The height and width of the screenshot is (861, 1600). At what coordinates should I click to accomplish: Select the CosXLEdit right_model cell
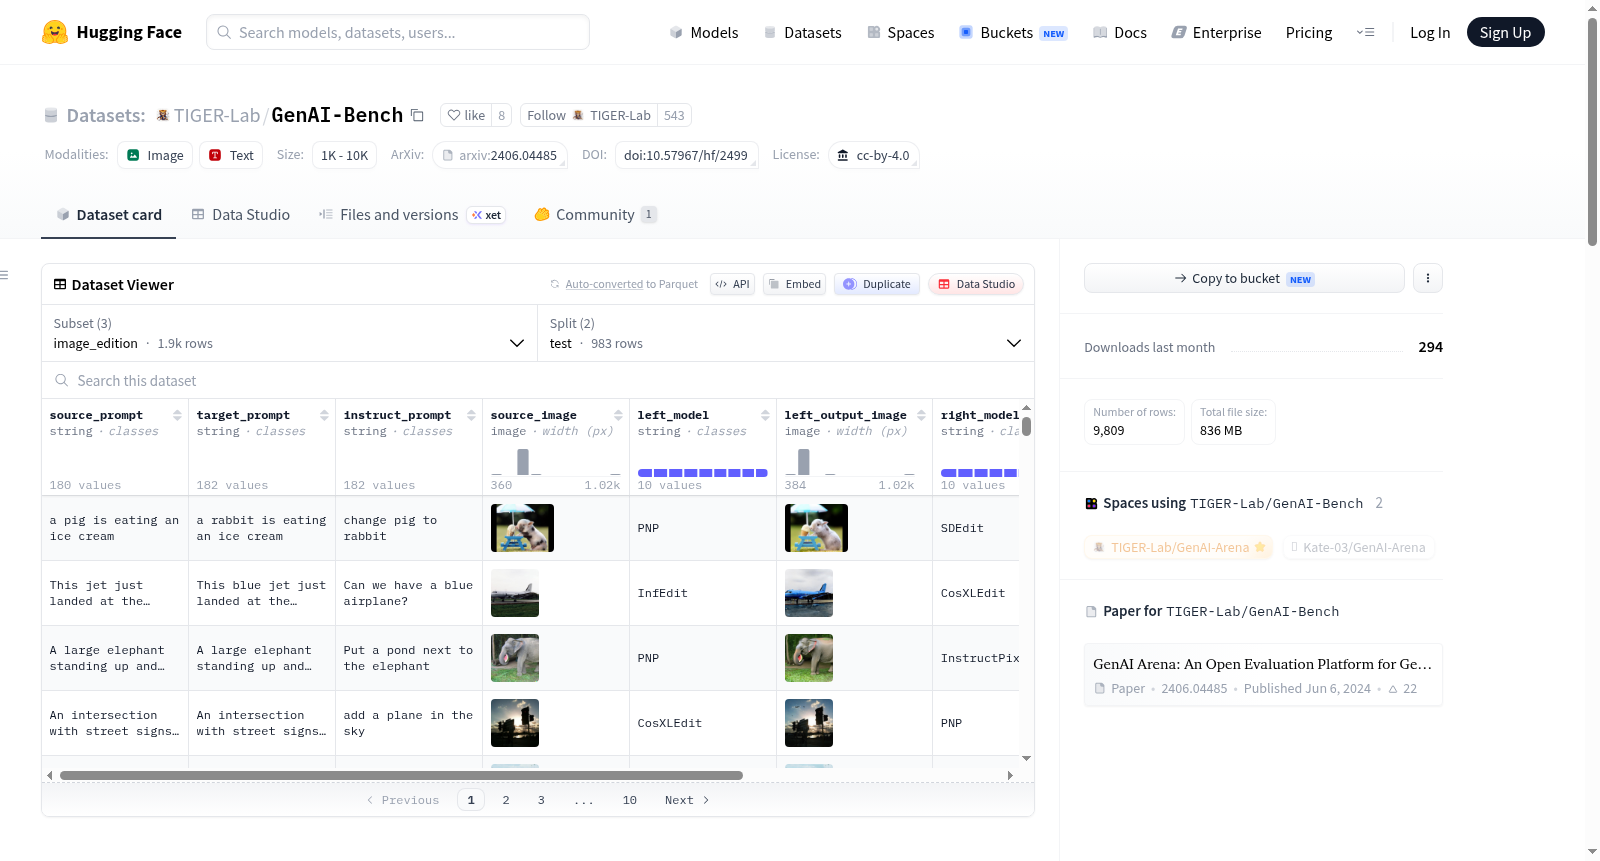tap(976, 593)
